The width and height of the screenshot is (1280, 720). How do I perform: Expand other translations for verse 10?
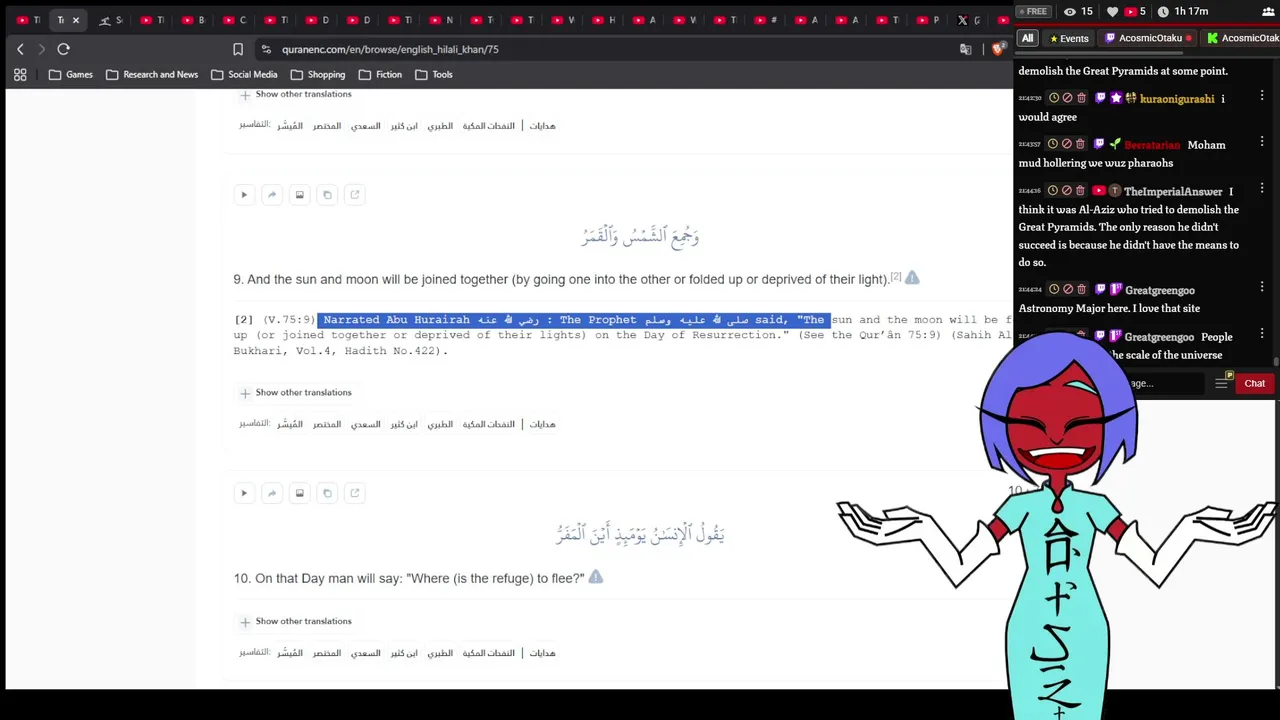click(295, 621)
